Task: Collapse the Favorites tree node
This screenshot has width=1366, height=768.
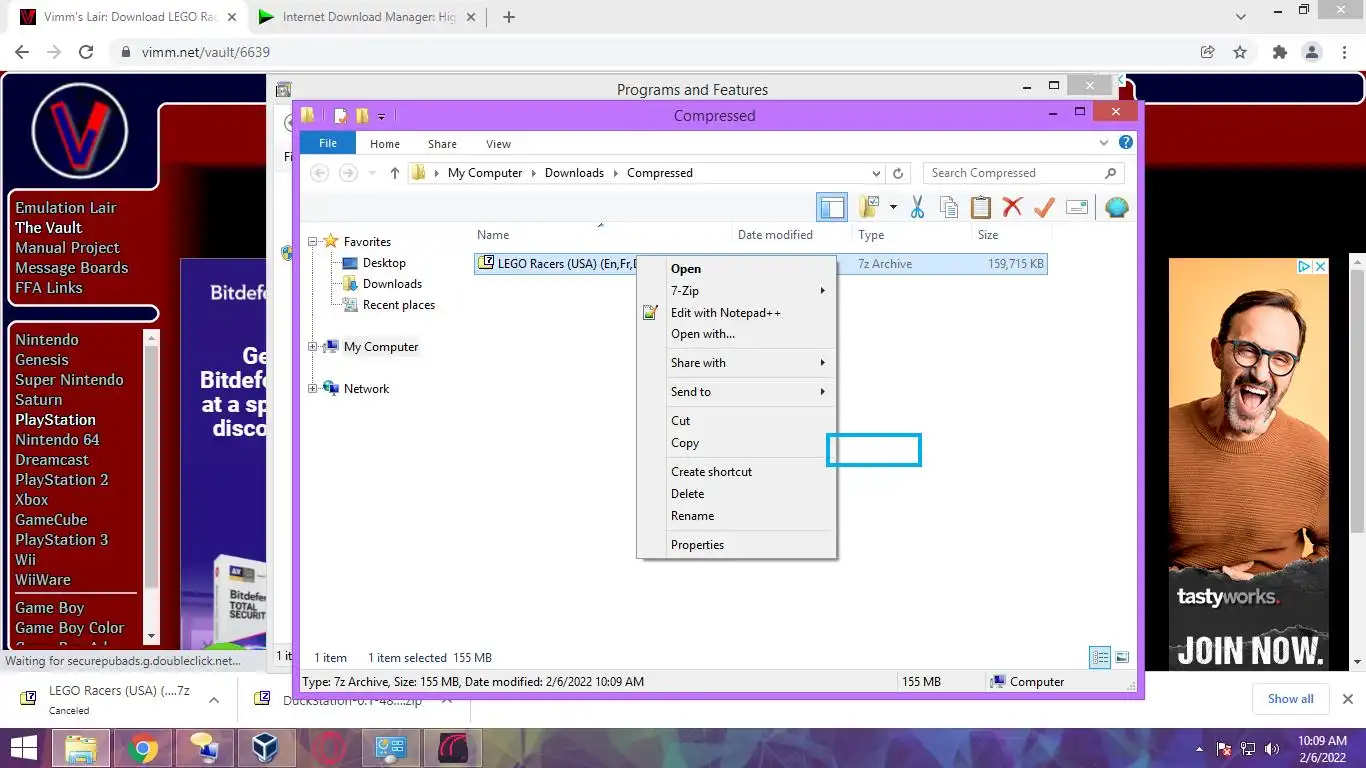Action: [x=313, y=241]
